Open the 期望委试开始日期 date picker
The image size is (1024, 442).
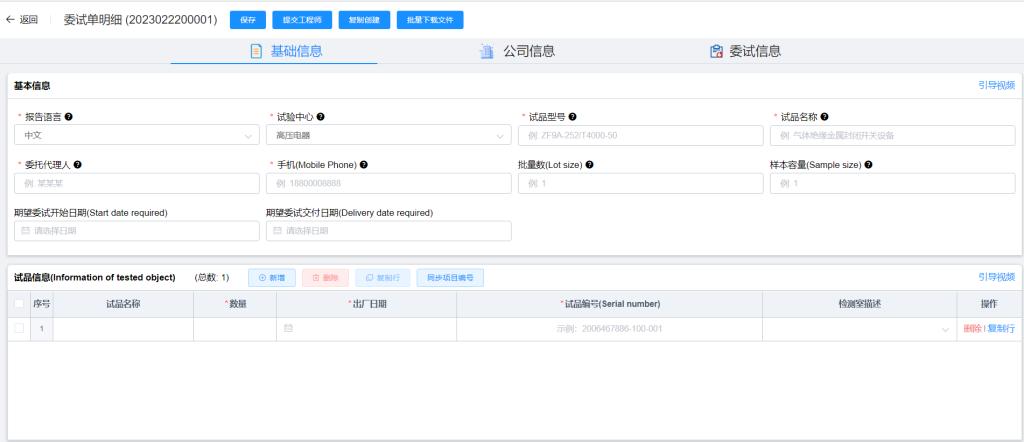point(136,231)
